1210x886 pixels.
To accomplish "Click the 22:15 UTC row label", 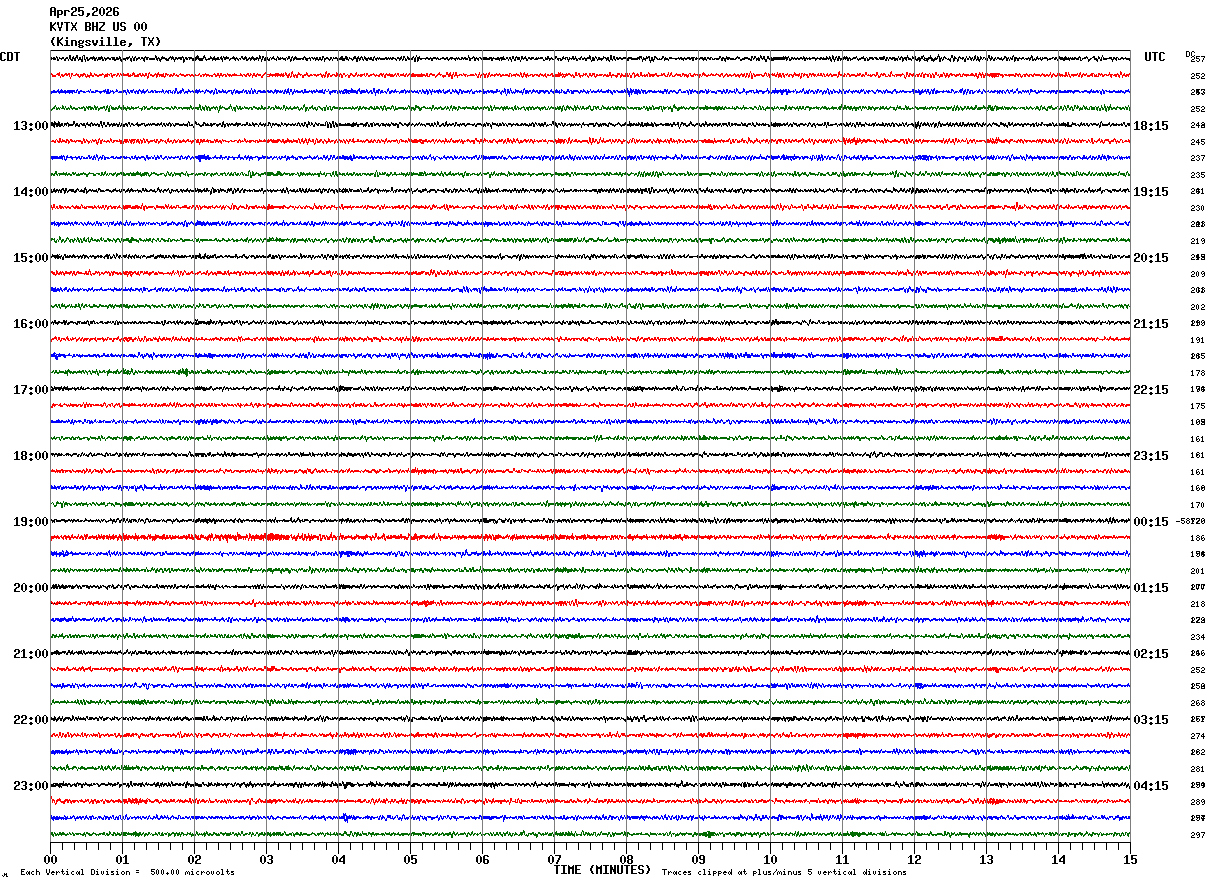I will [x=1151, y=390].
